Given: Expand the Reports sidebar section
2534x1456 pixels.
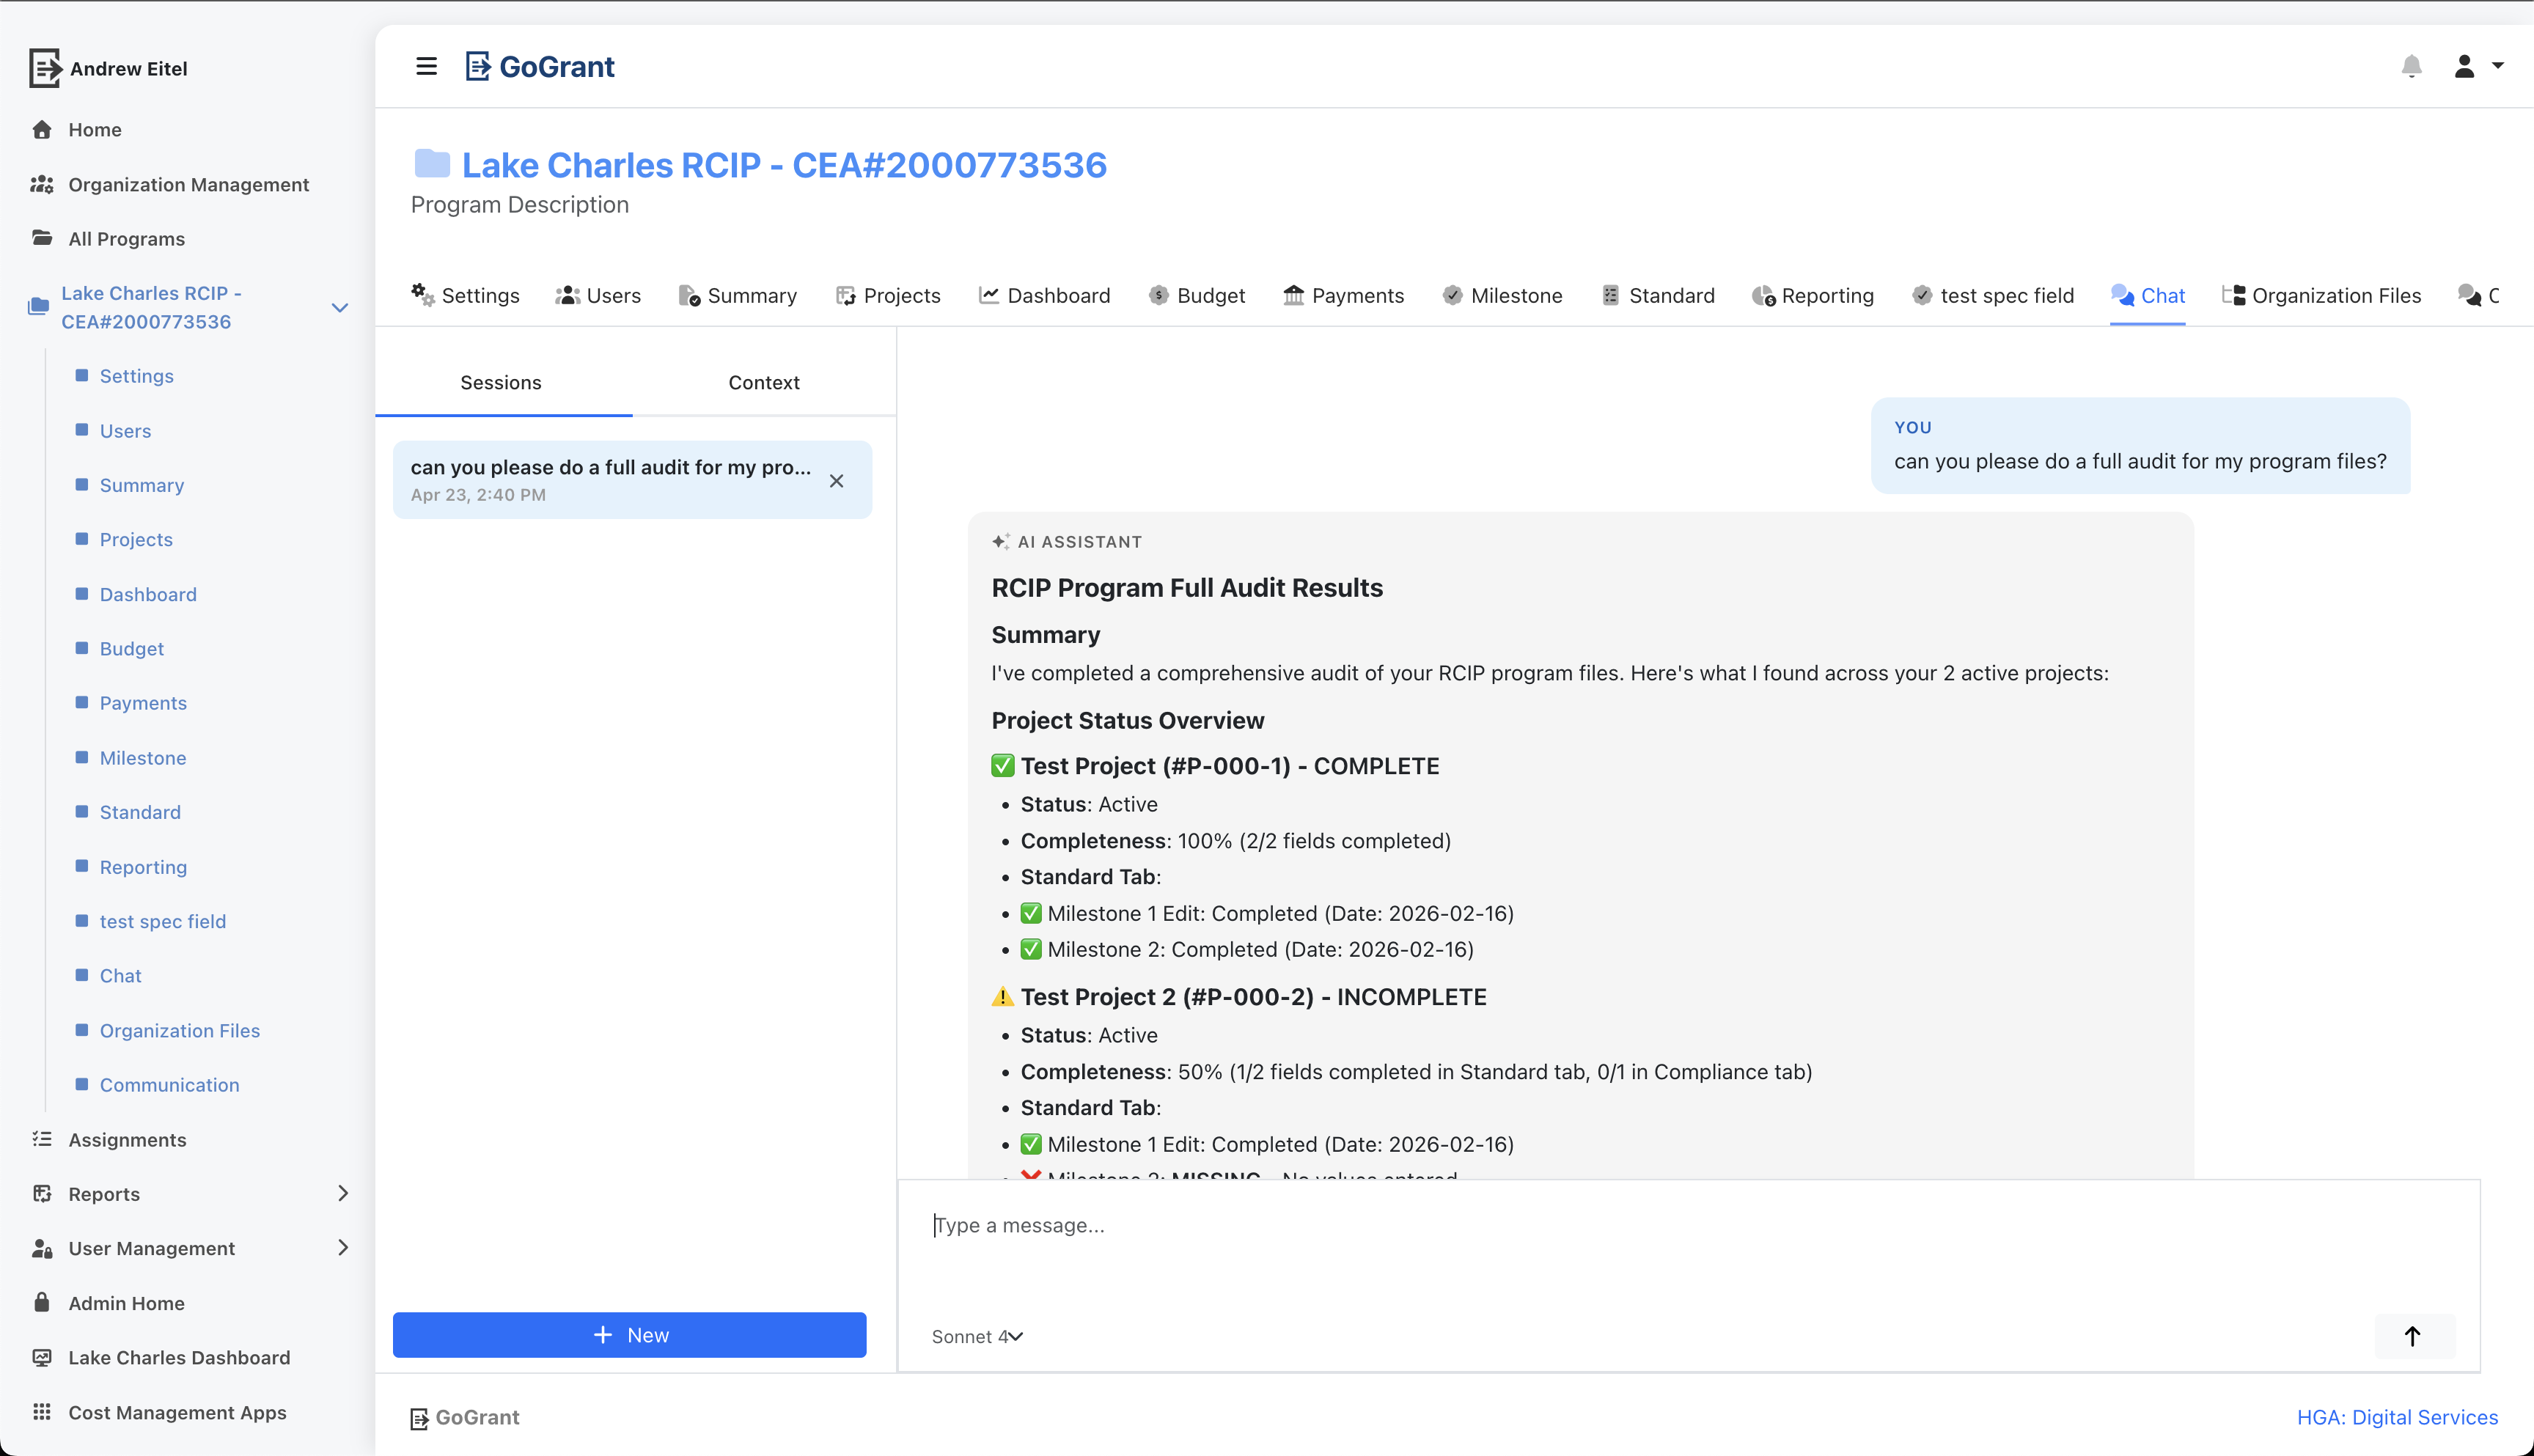Looking at the screenshot, I should [x=344, y=1193].
